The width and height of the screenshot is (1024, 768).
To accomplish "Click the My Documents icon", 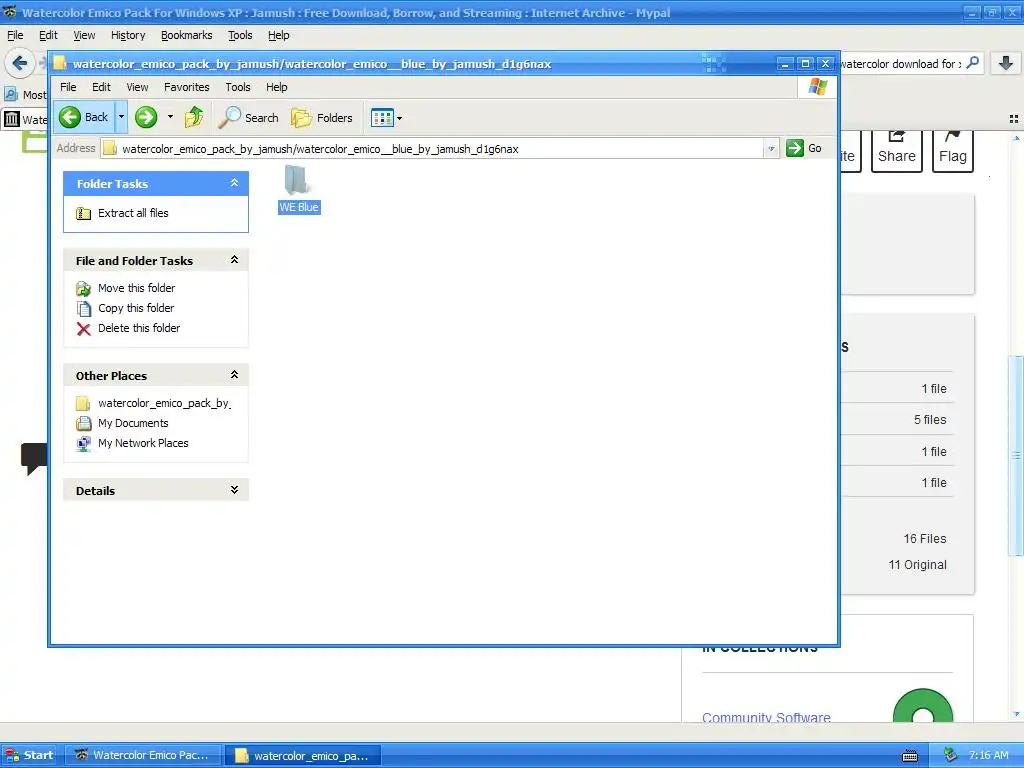I will pos(84,423).
